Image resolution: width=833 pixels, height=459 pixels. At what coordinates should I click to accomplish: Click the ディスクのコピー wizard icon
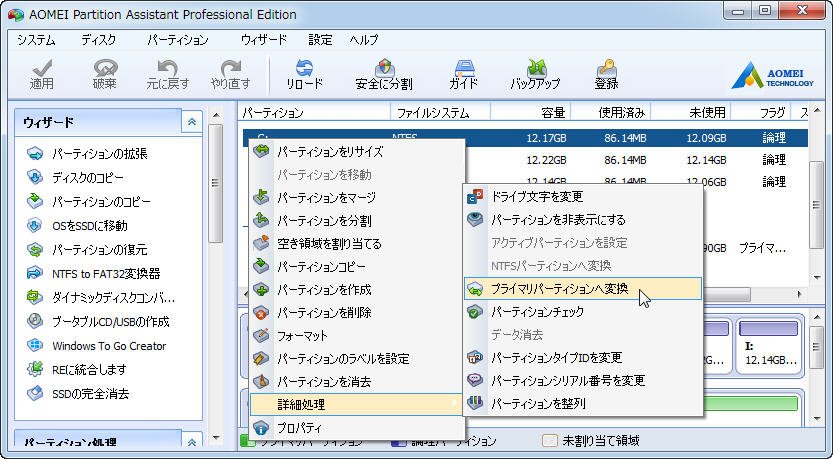(35, 177)
